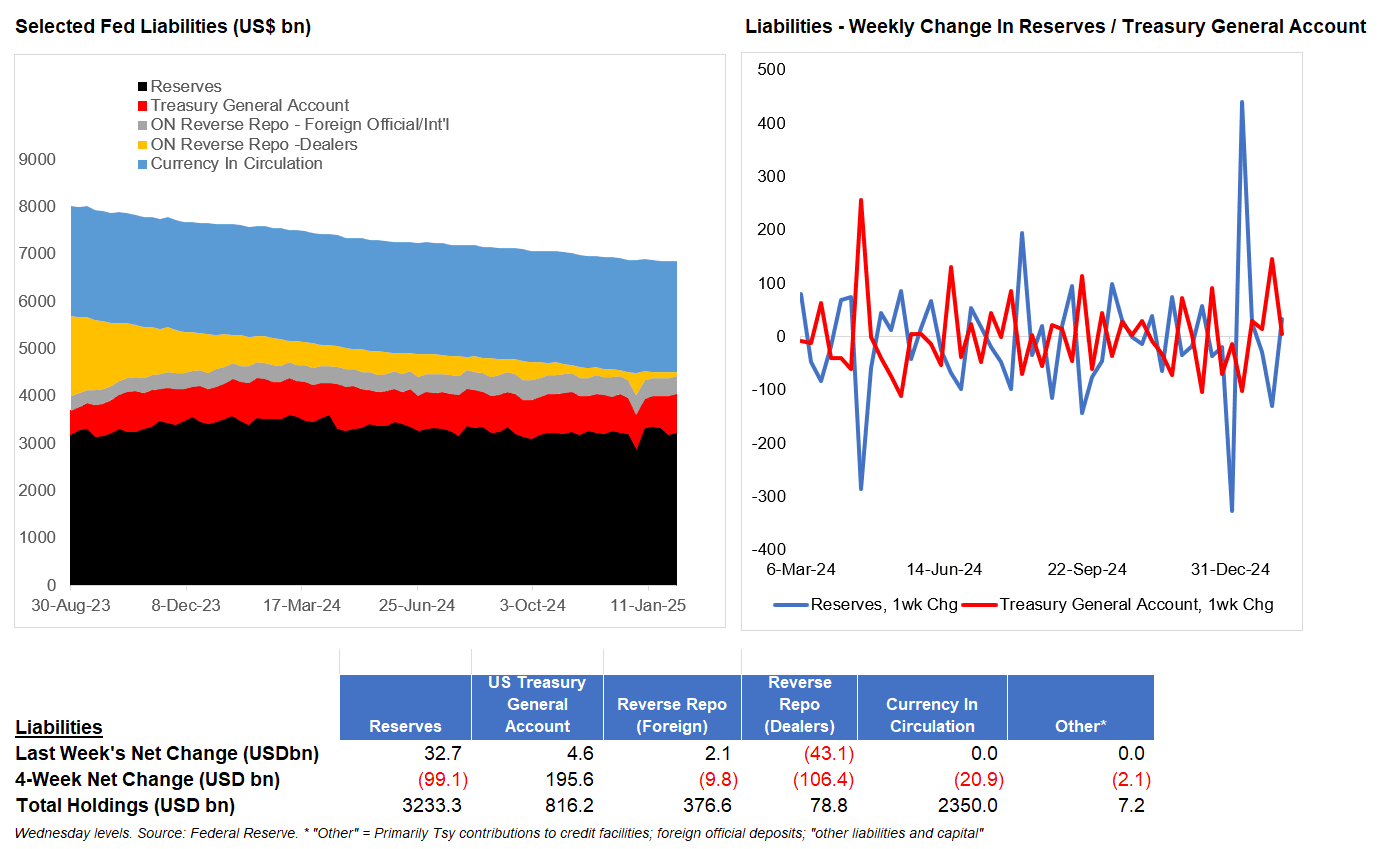Click the gray ON Reverse Repo Foreign legend swatch

click(x=143, y=125)
